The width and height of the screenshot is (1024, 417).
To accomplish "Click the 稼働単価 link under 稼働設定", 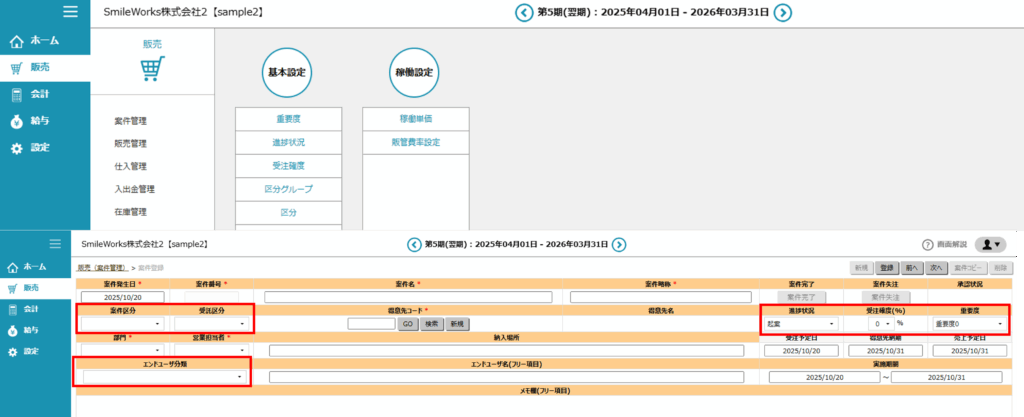I will point(415,119).
